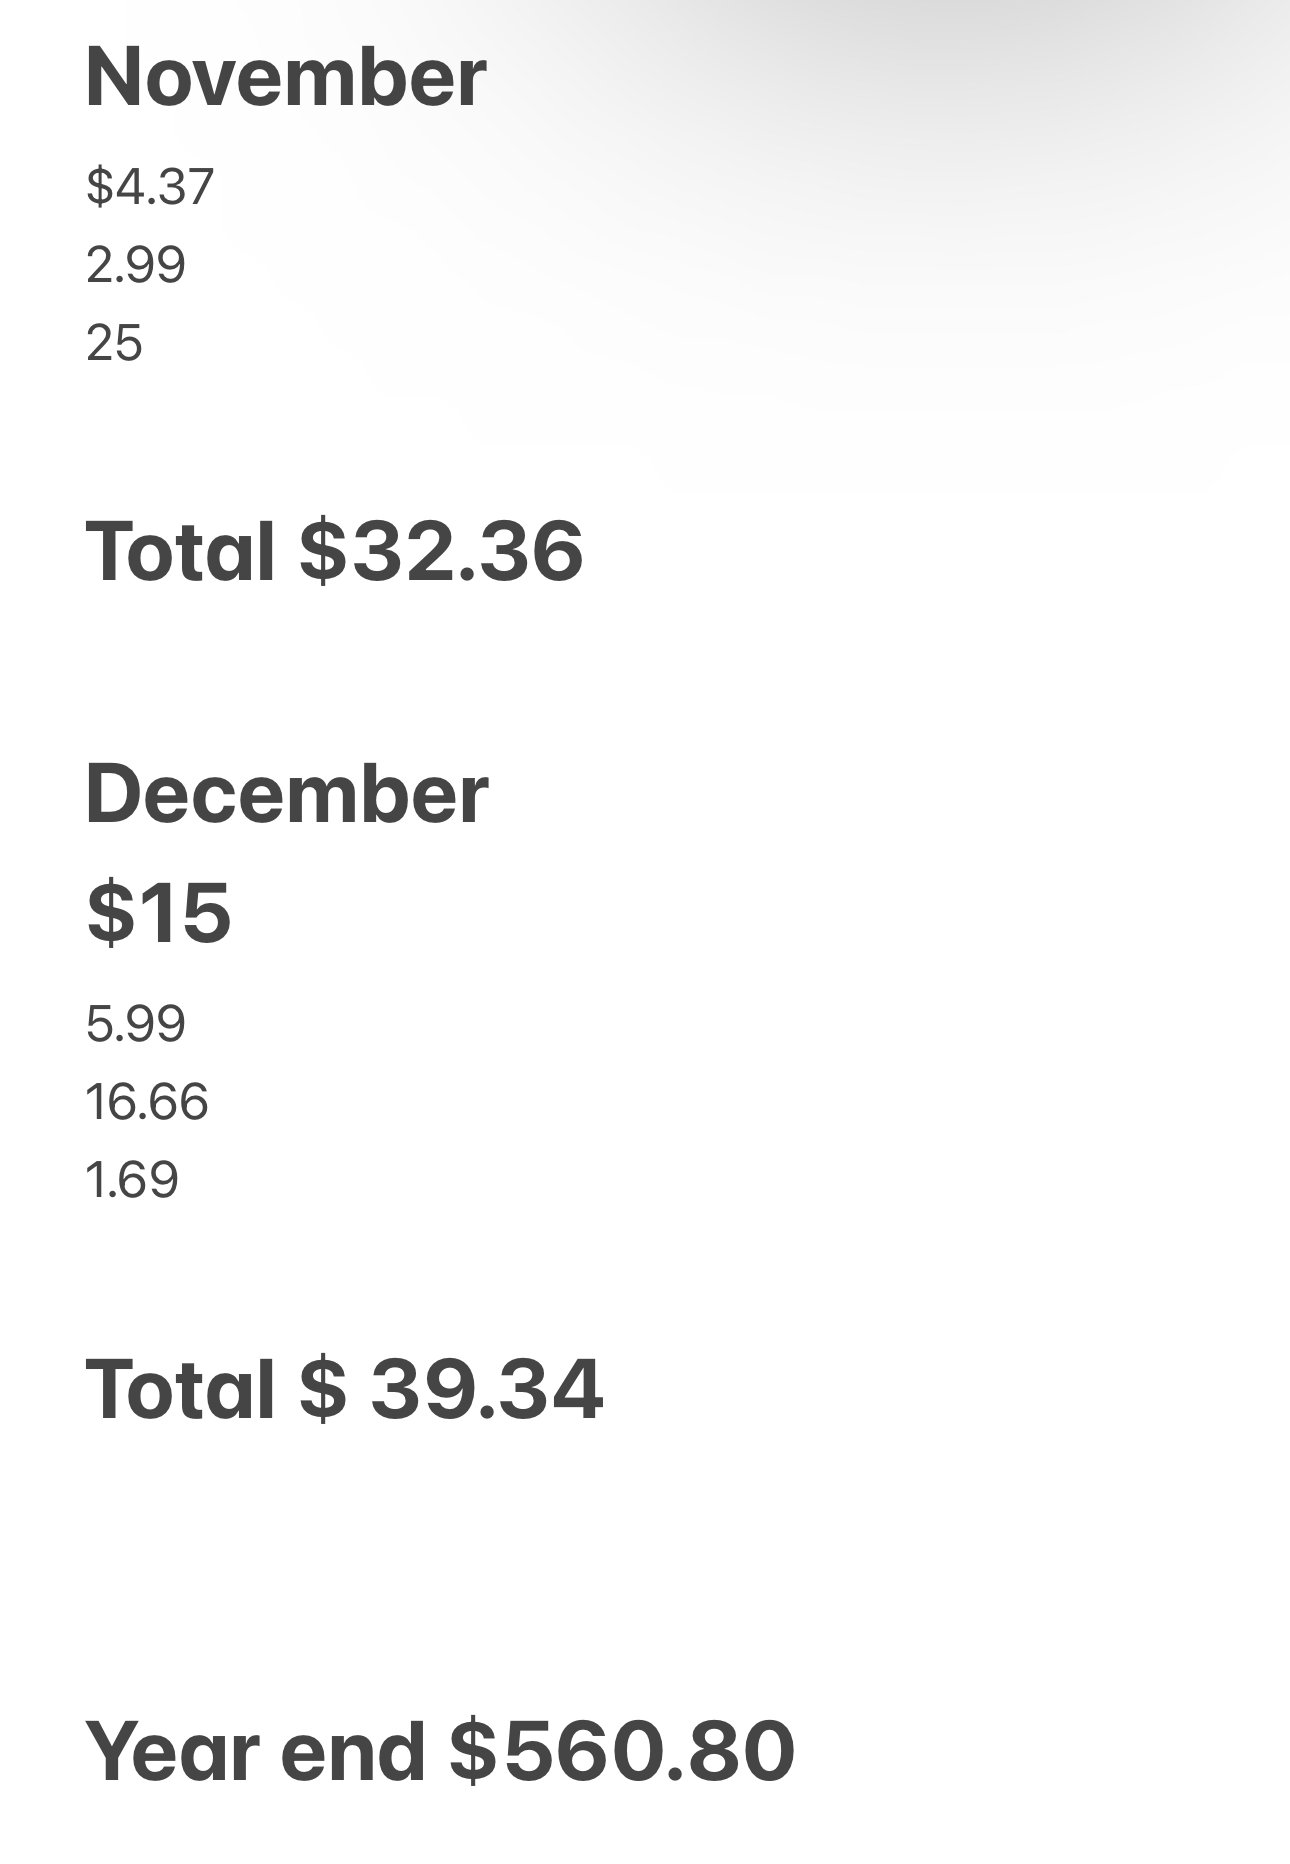The image size is (1290, 1864).
Task: Click the 25 entry under November
Action: 114,343
